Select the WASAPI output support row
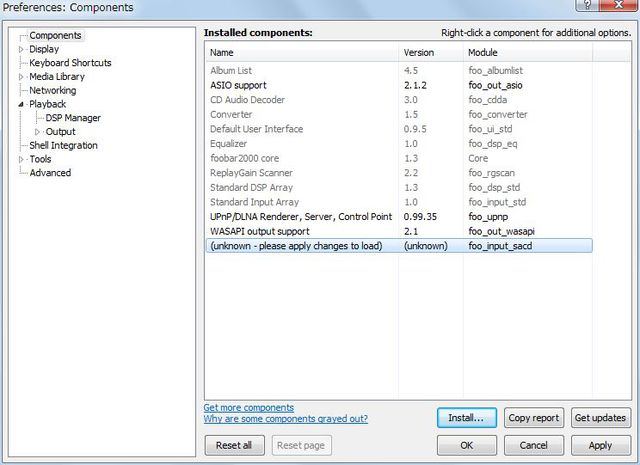The height and width of the screenshot is (465, 640). pyautogui.click(x=399, y=231)
